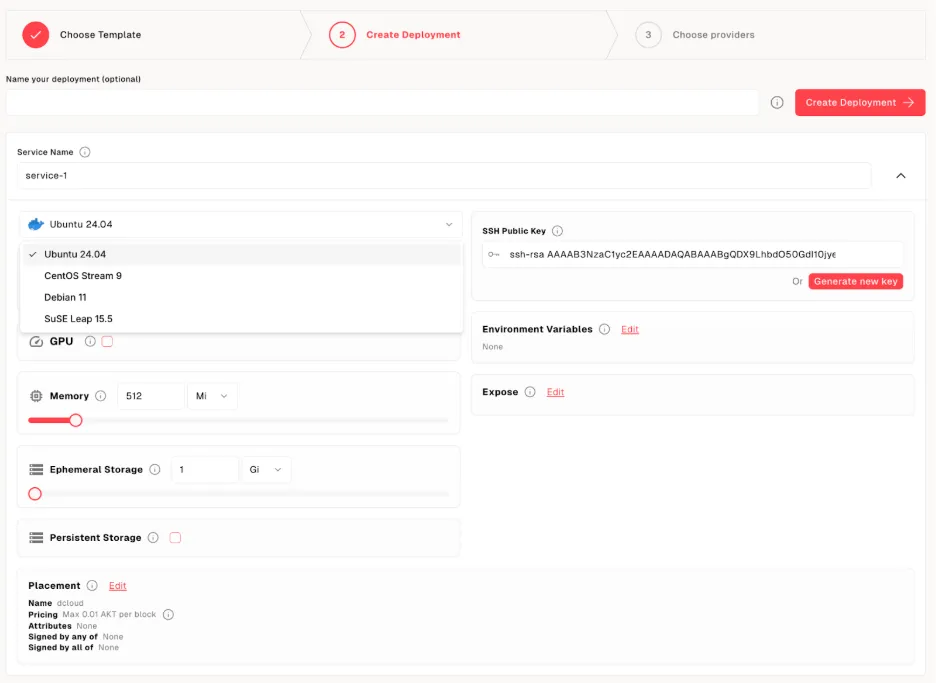936x683 pixels.
Task: Click info icon next to Environment Variables
Action: [x=604, y=329]
